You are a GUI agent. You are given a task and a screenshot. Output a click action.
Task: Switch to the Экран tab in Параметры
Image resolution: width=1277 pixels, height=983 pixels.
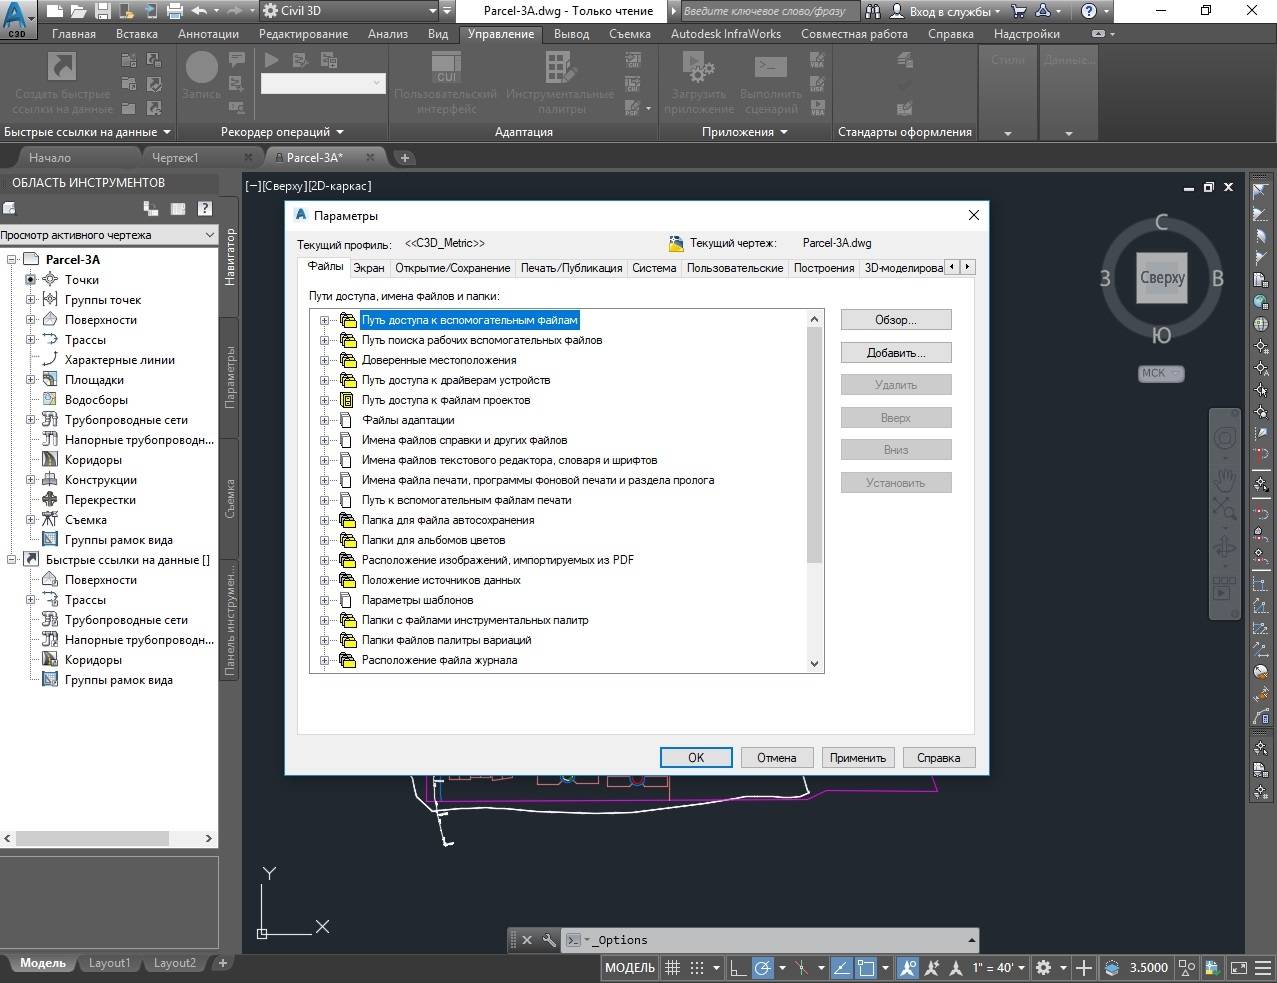click(x=368, y=267)
